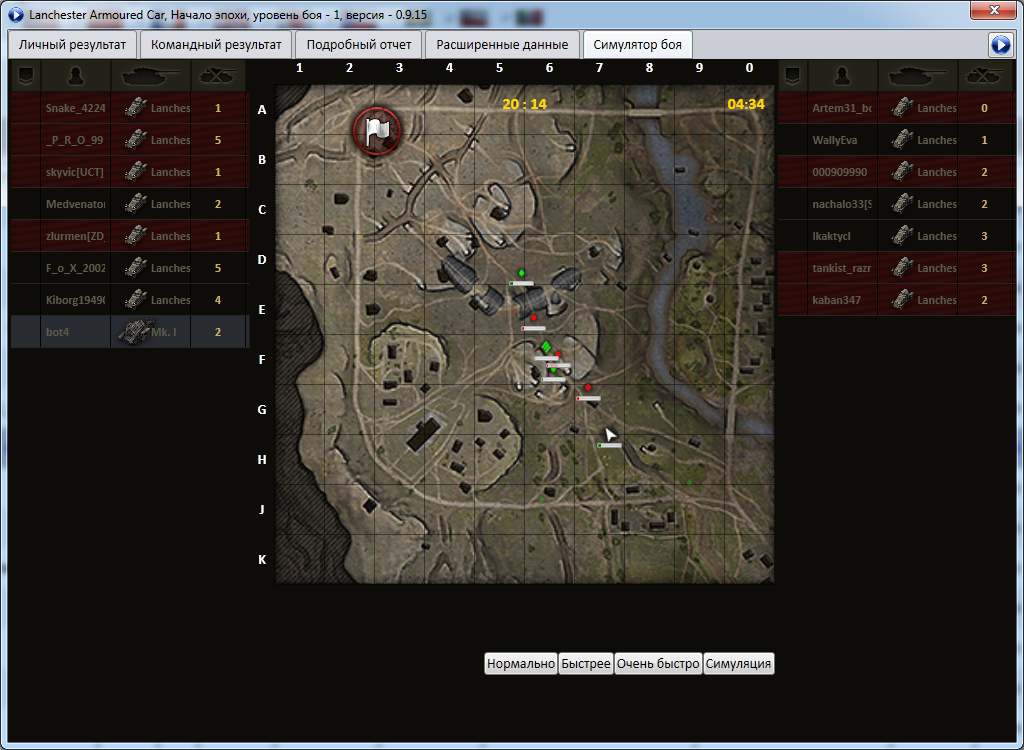Click the right team kills column header icon

985,77
